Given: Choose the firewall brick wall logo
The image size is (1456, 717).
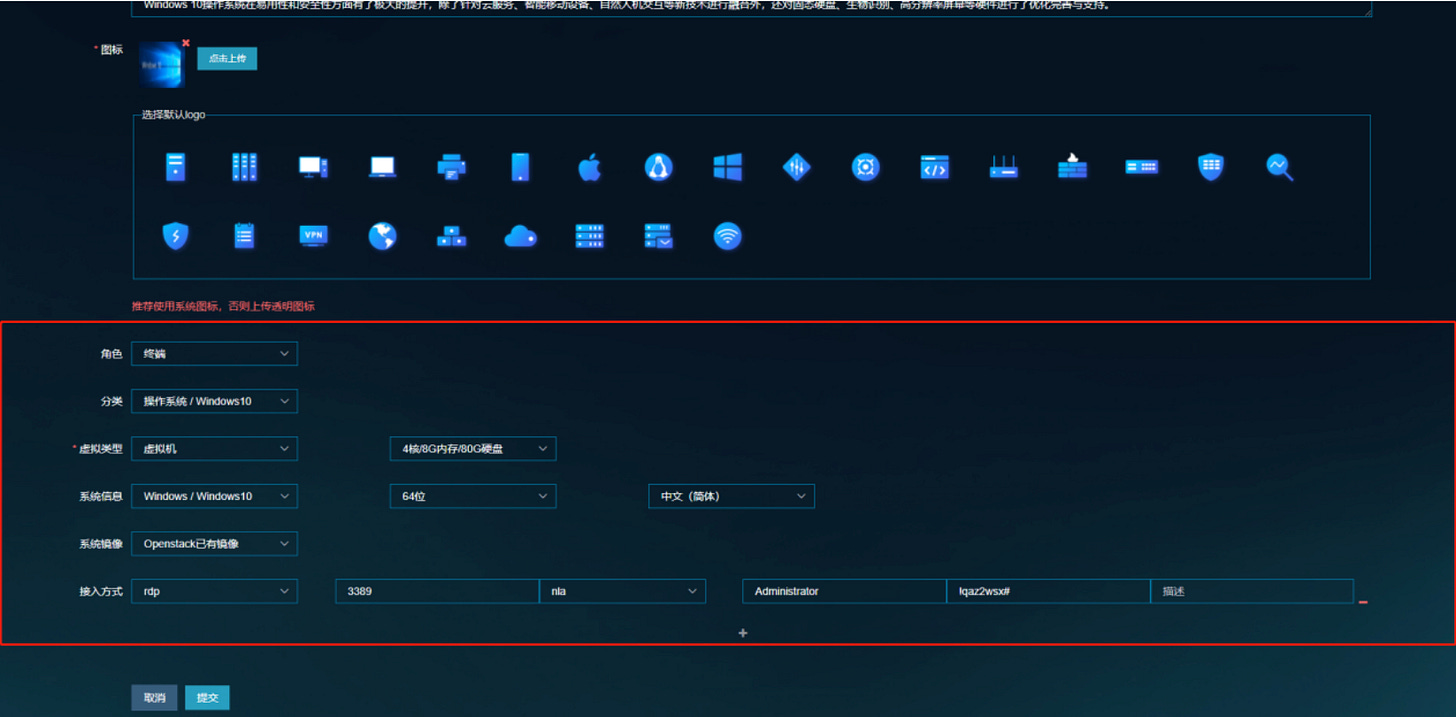Looking at the screenshot, I should 1072,166.
